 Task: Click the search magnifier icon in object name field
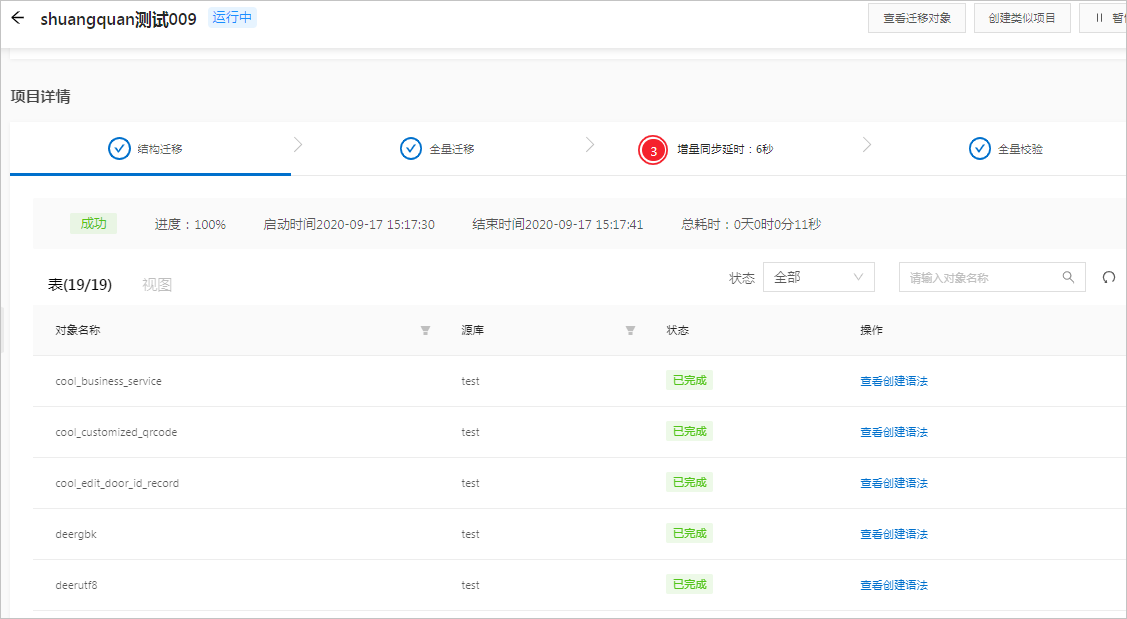pyautogui.click(x=1067, y=277)
